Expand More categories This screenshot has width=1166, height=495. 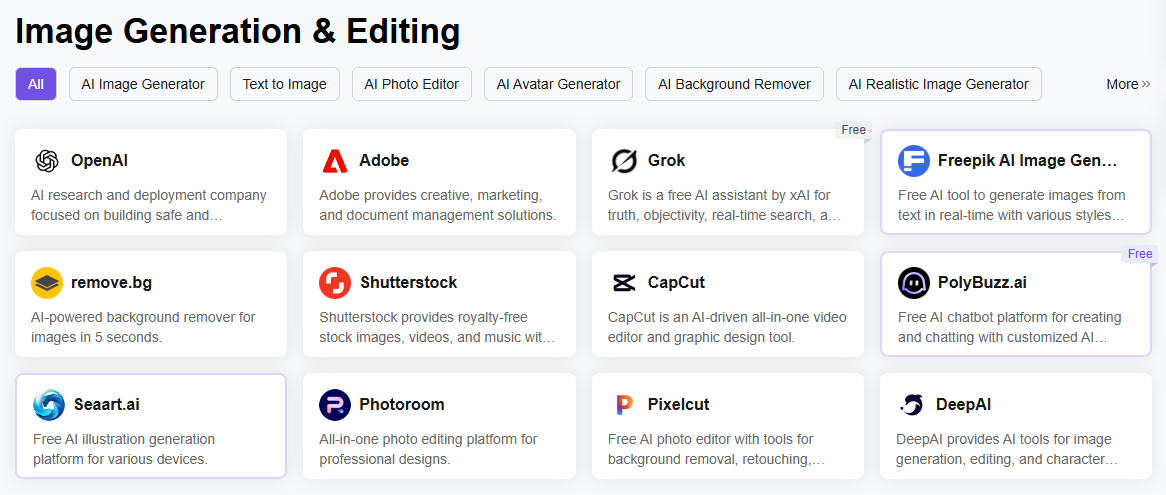(x=1128, y=84)
